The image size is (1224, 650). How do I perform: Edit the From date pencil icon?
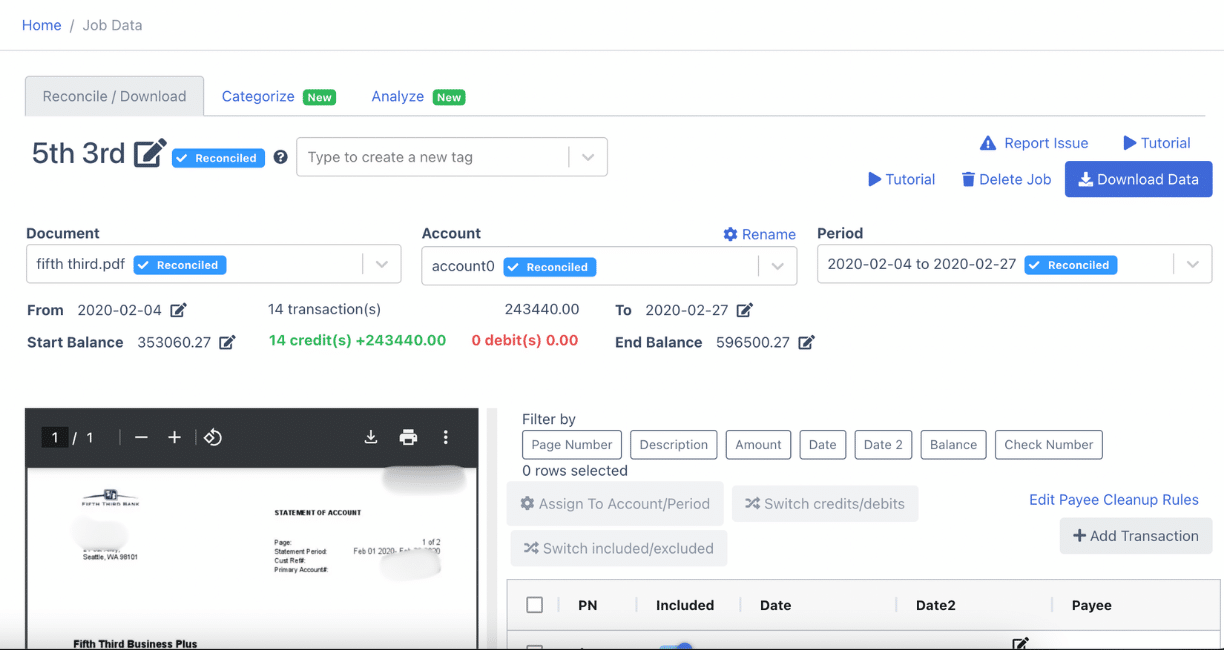click(178, 310)
